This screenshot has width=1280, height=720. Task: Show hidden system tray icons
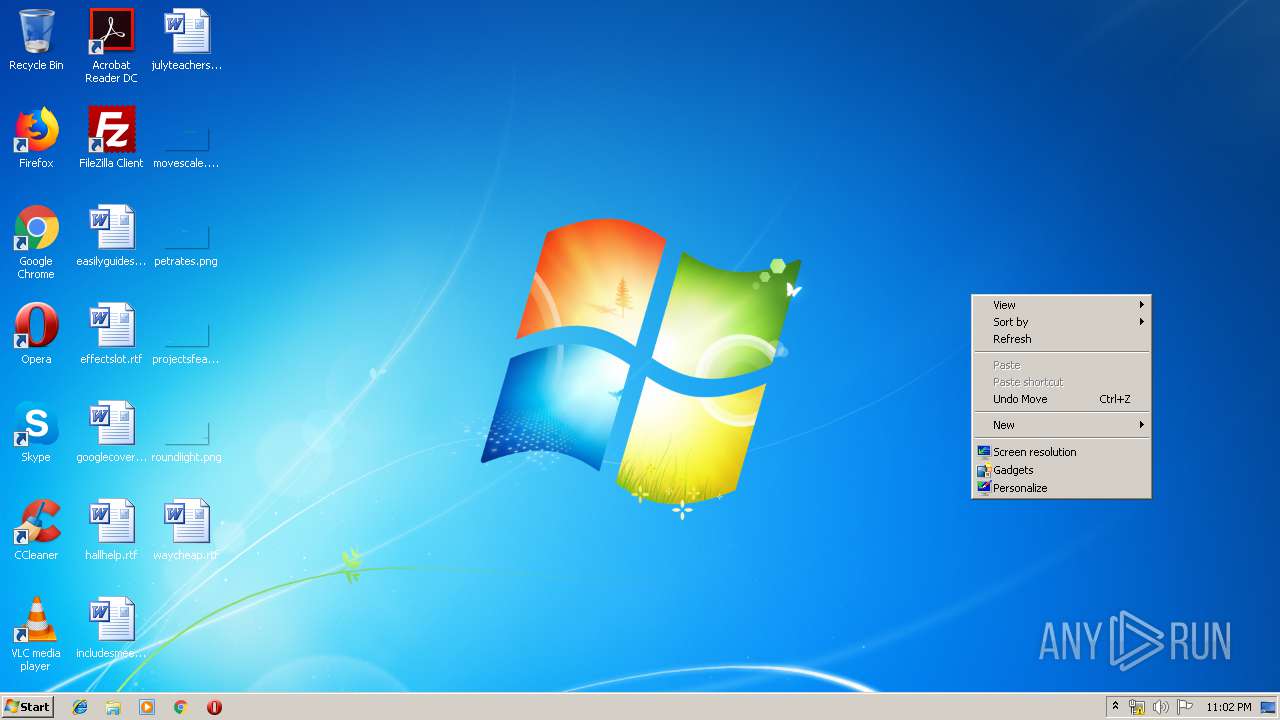coord(1115,707)
